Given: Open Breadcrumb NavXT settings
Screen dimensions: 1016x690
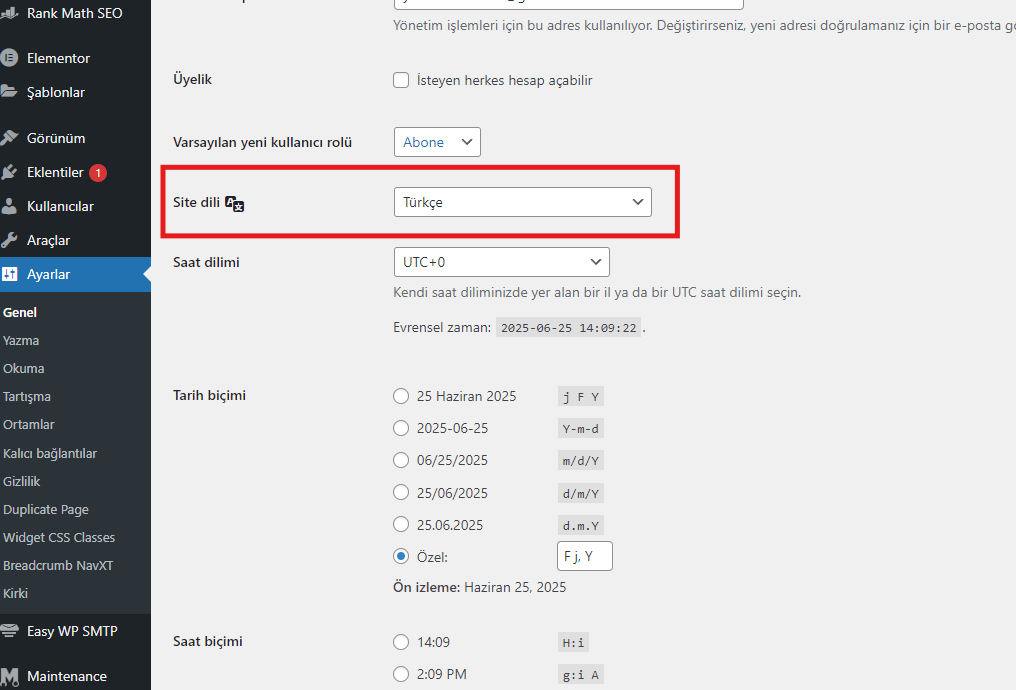Looking at the screenshot, I should pos(58,565).
